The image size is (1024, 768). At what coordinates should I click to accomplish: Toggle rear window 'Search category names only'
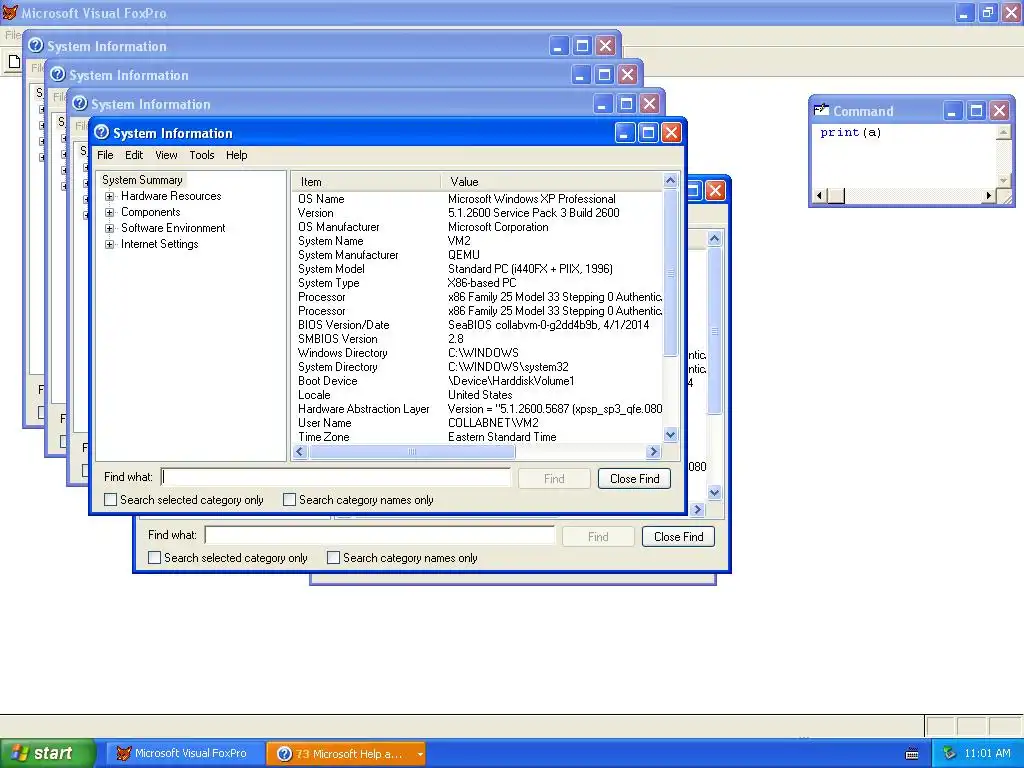333,558
